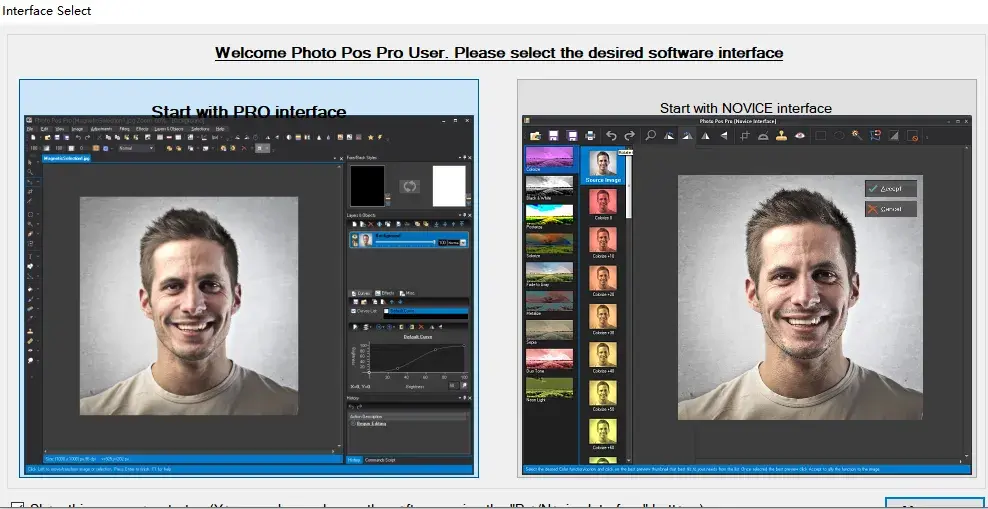Pick the Solarize effect thumbnail
Viewport: 988px width, 509px height.
(x=549, y=246)
